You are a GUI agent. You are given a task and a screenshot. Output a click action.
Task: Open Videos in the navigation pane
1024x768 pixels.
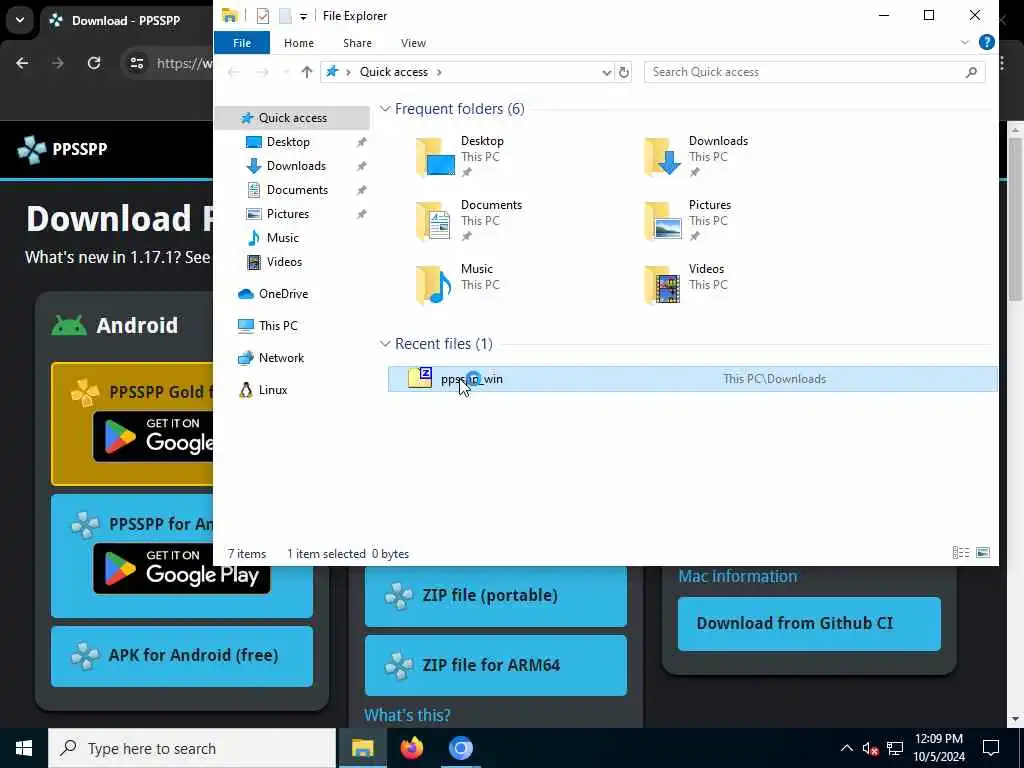click(x=284, y=262)
